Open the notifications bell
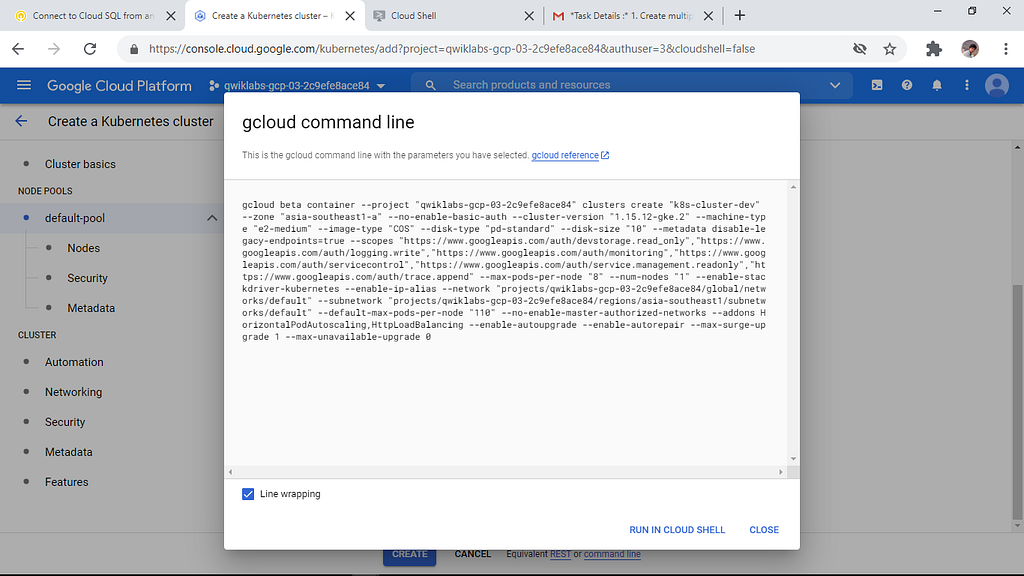The image size is (1024, 576). pyautogui.click(x=936, y=85)
